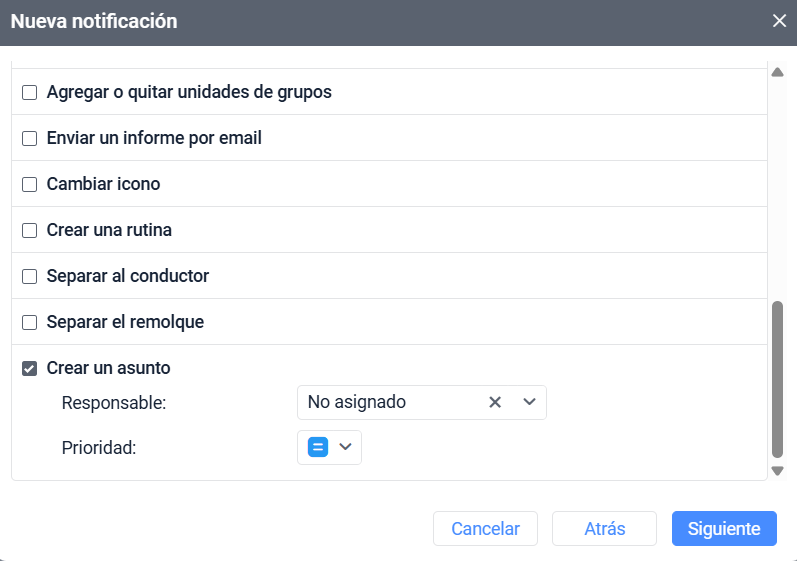Go back with the Atrás button
The width and height of the screenshot is (797, 561).
click(x=604, y=529)
